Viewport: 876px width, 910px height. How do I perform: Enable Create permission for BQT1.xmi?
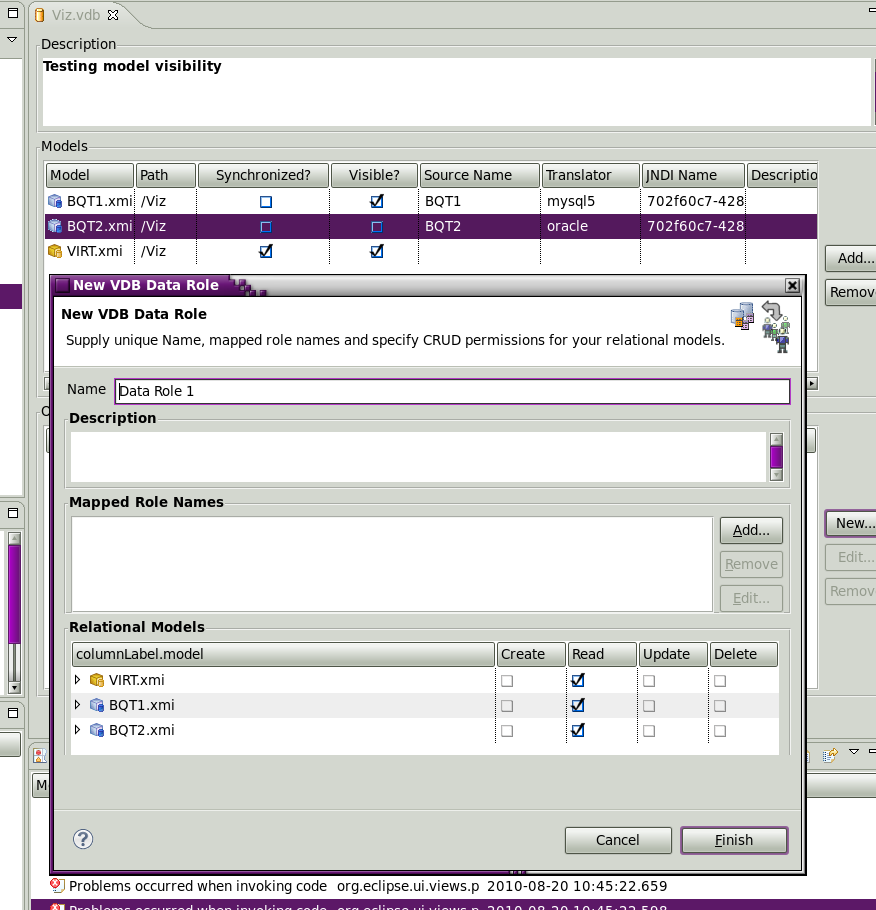pyautogui.click(x=507, y=706)
